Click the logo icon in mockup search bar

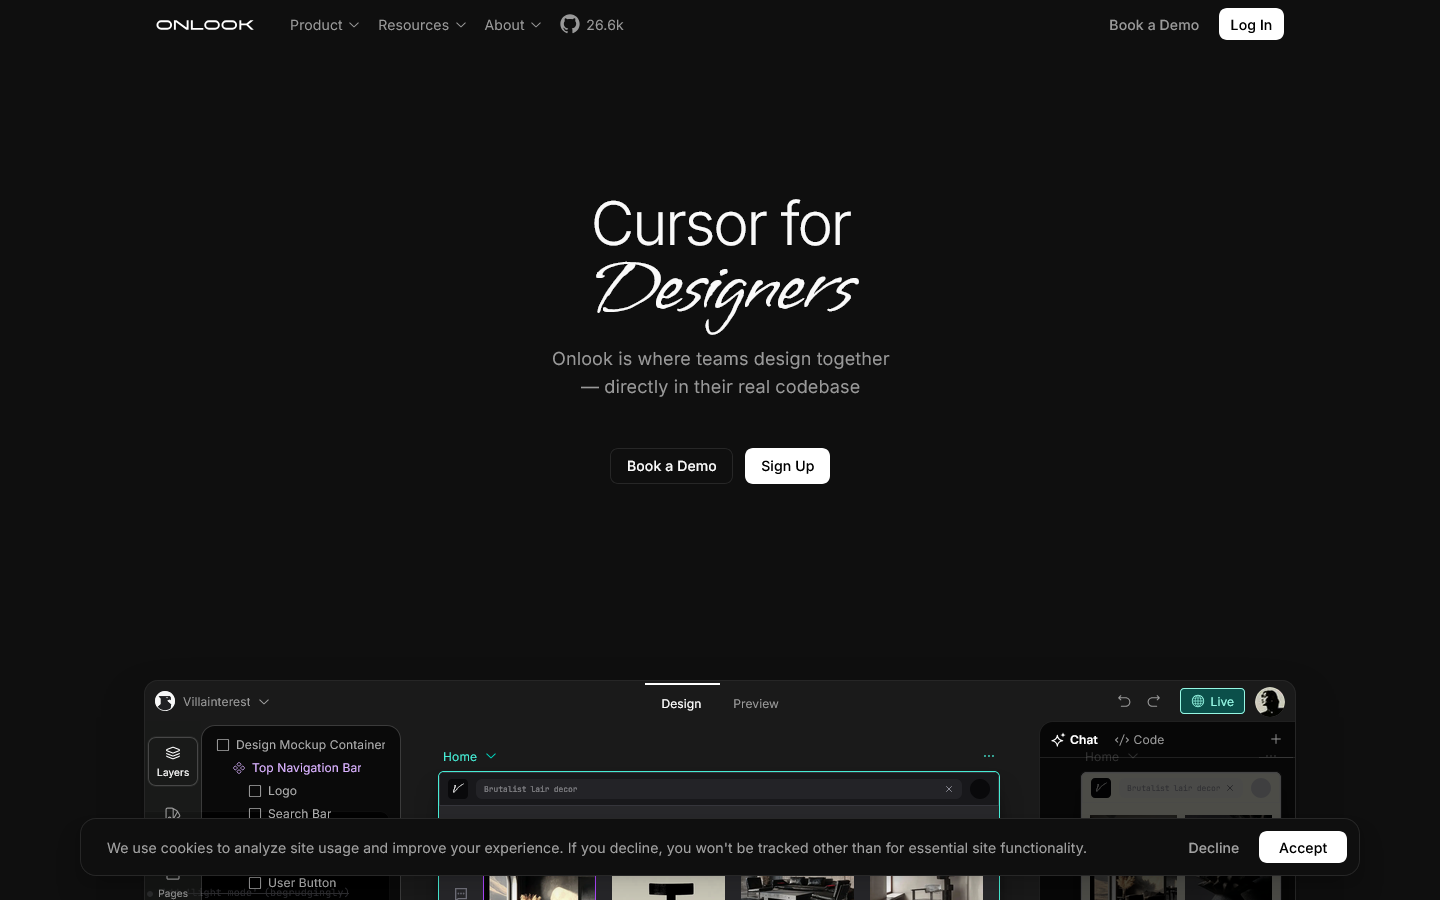click(458, 789)
